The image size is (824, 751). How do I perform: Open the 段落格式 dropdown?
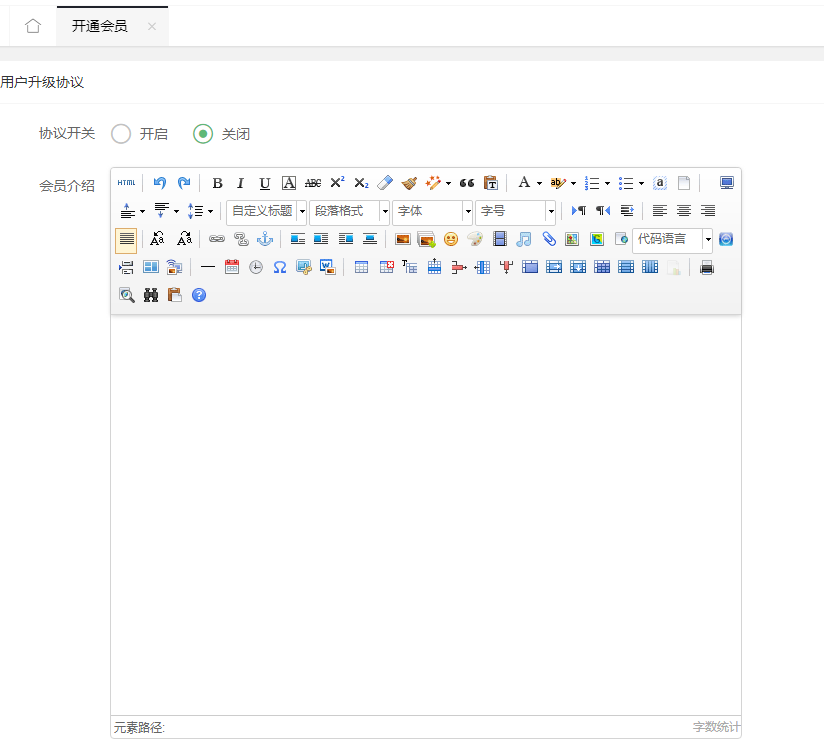tap(349, 211)
